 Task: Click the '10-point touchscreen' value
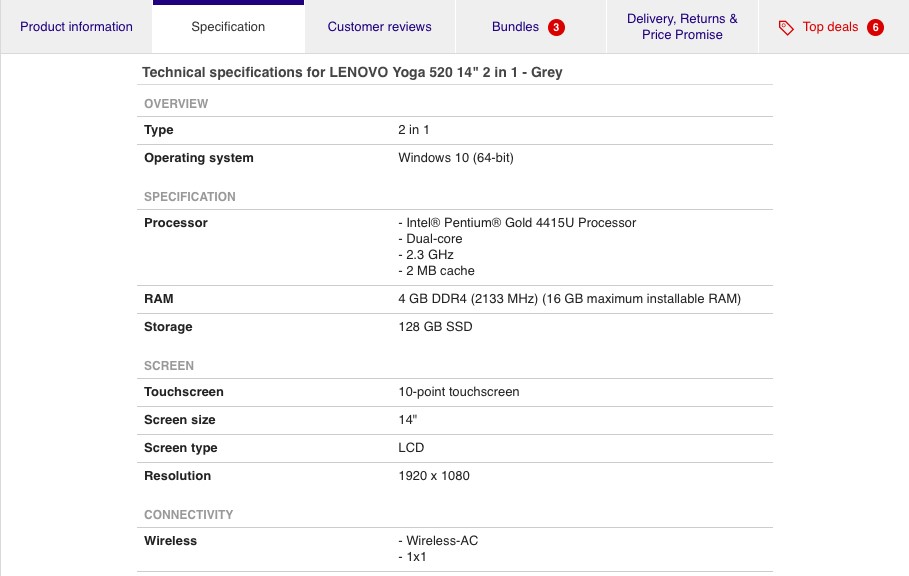pyautogui.click(x=459, y=392)
